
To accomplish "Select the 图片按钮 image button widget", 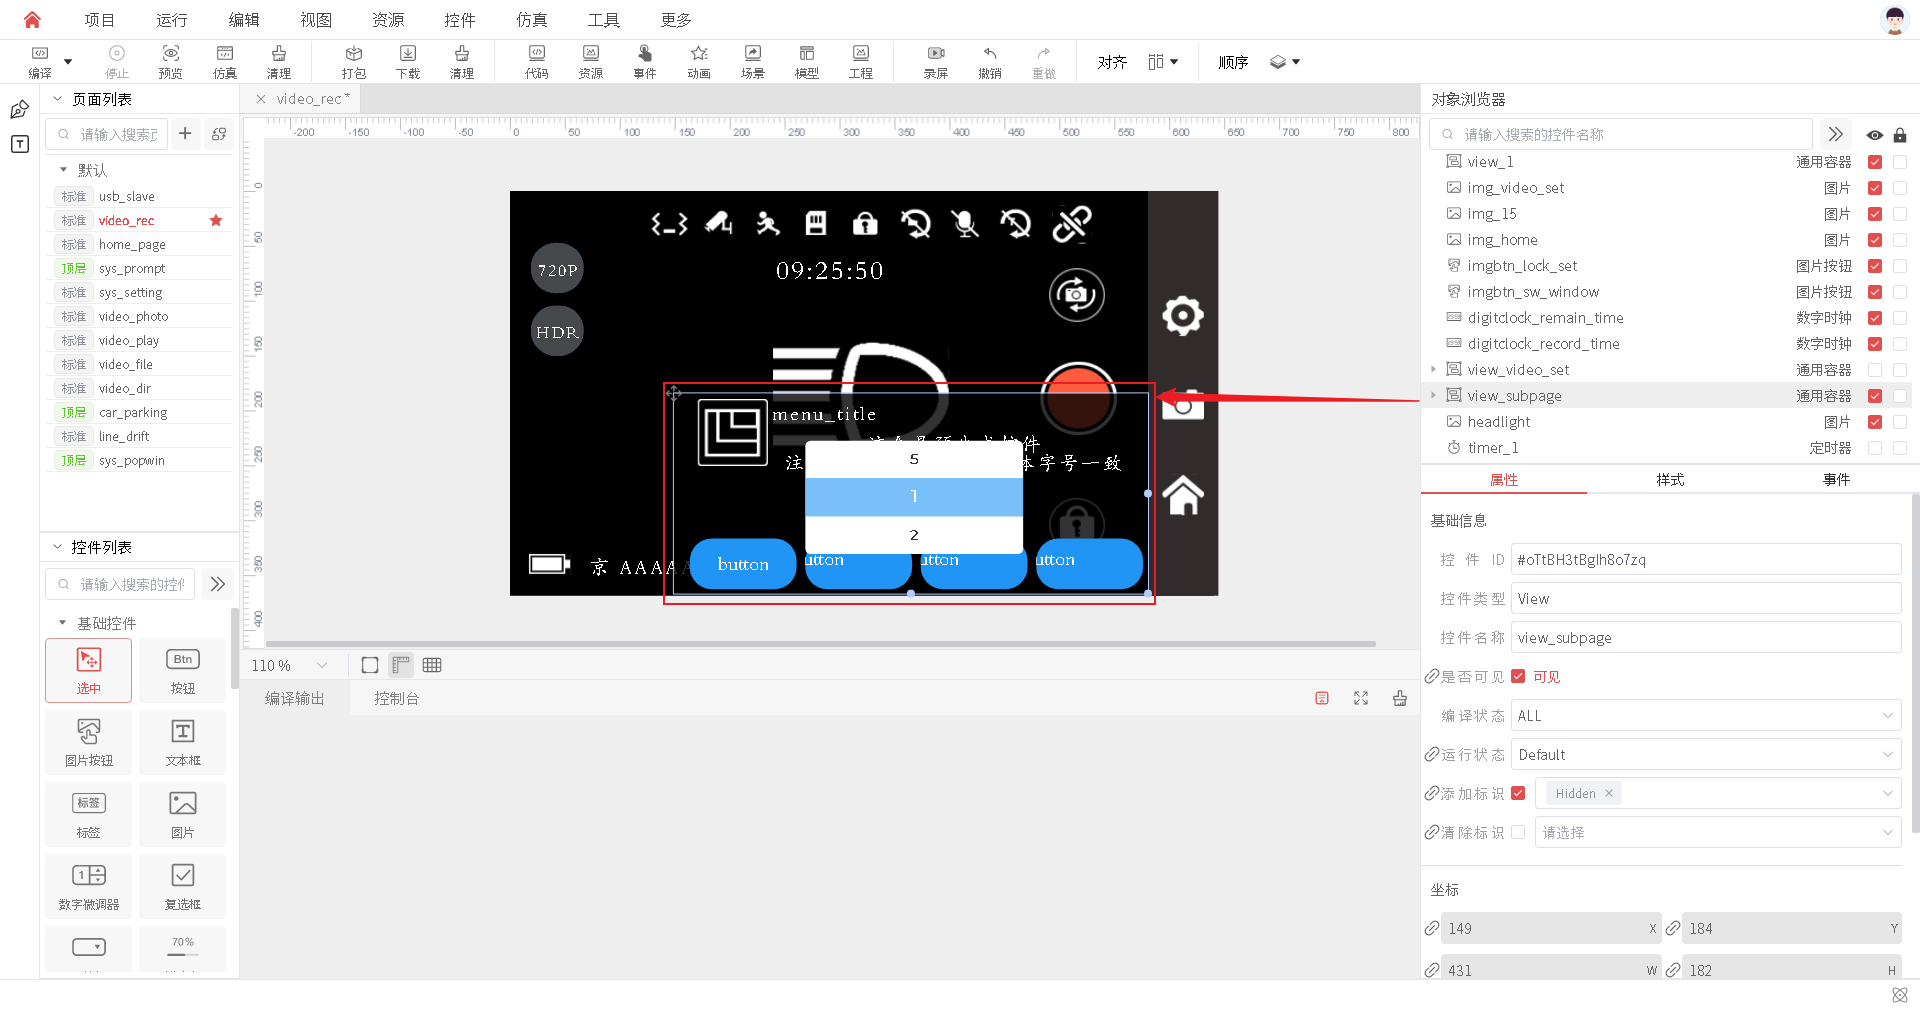I will coord(89,742).
